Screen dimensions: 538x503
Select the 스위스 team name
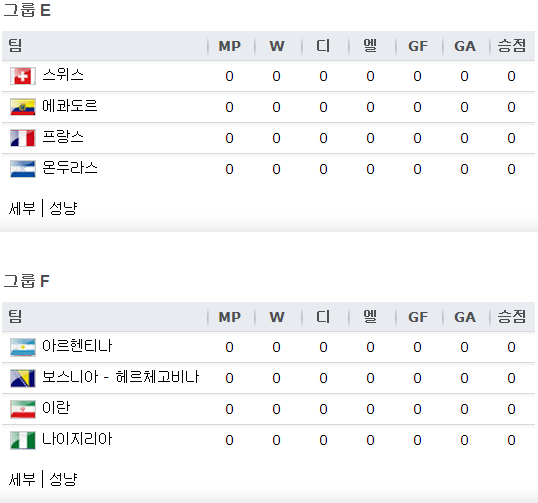point(63,75)
